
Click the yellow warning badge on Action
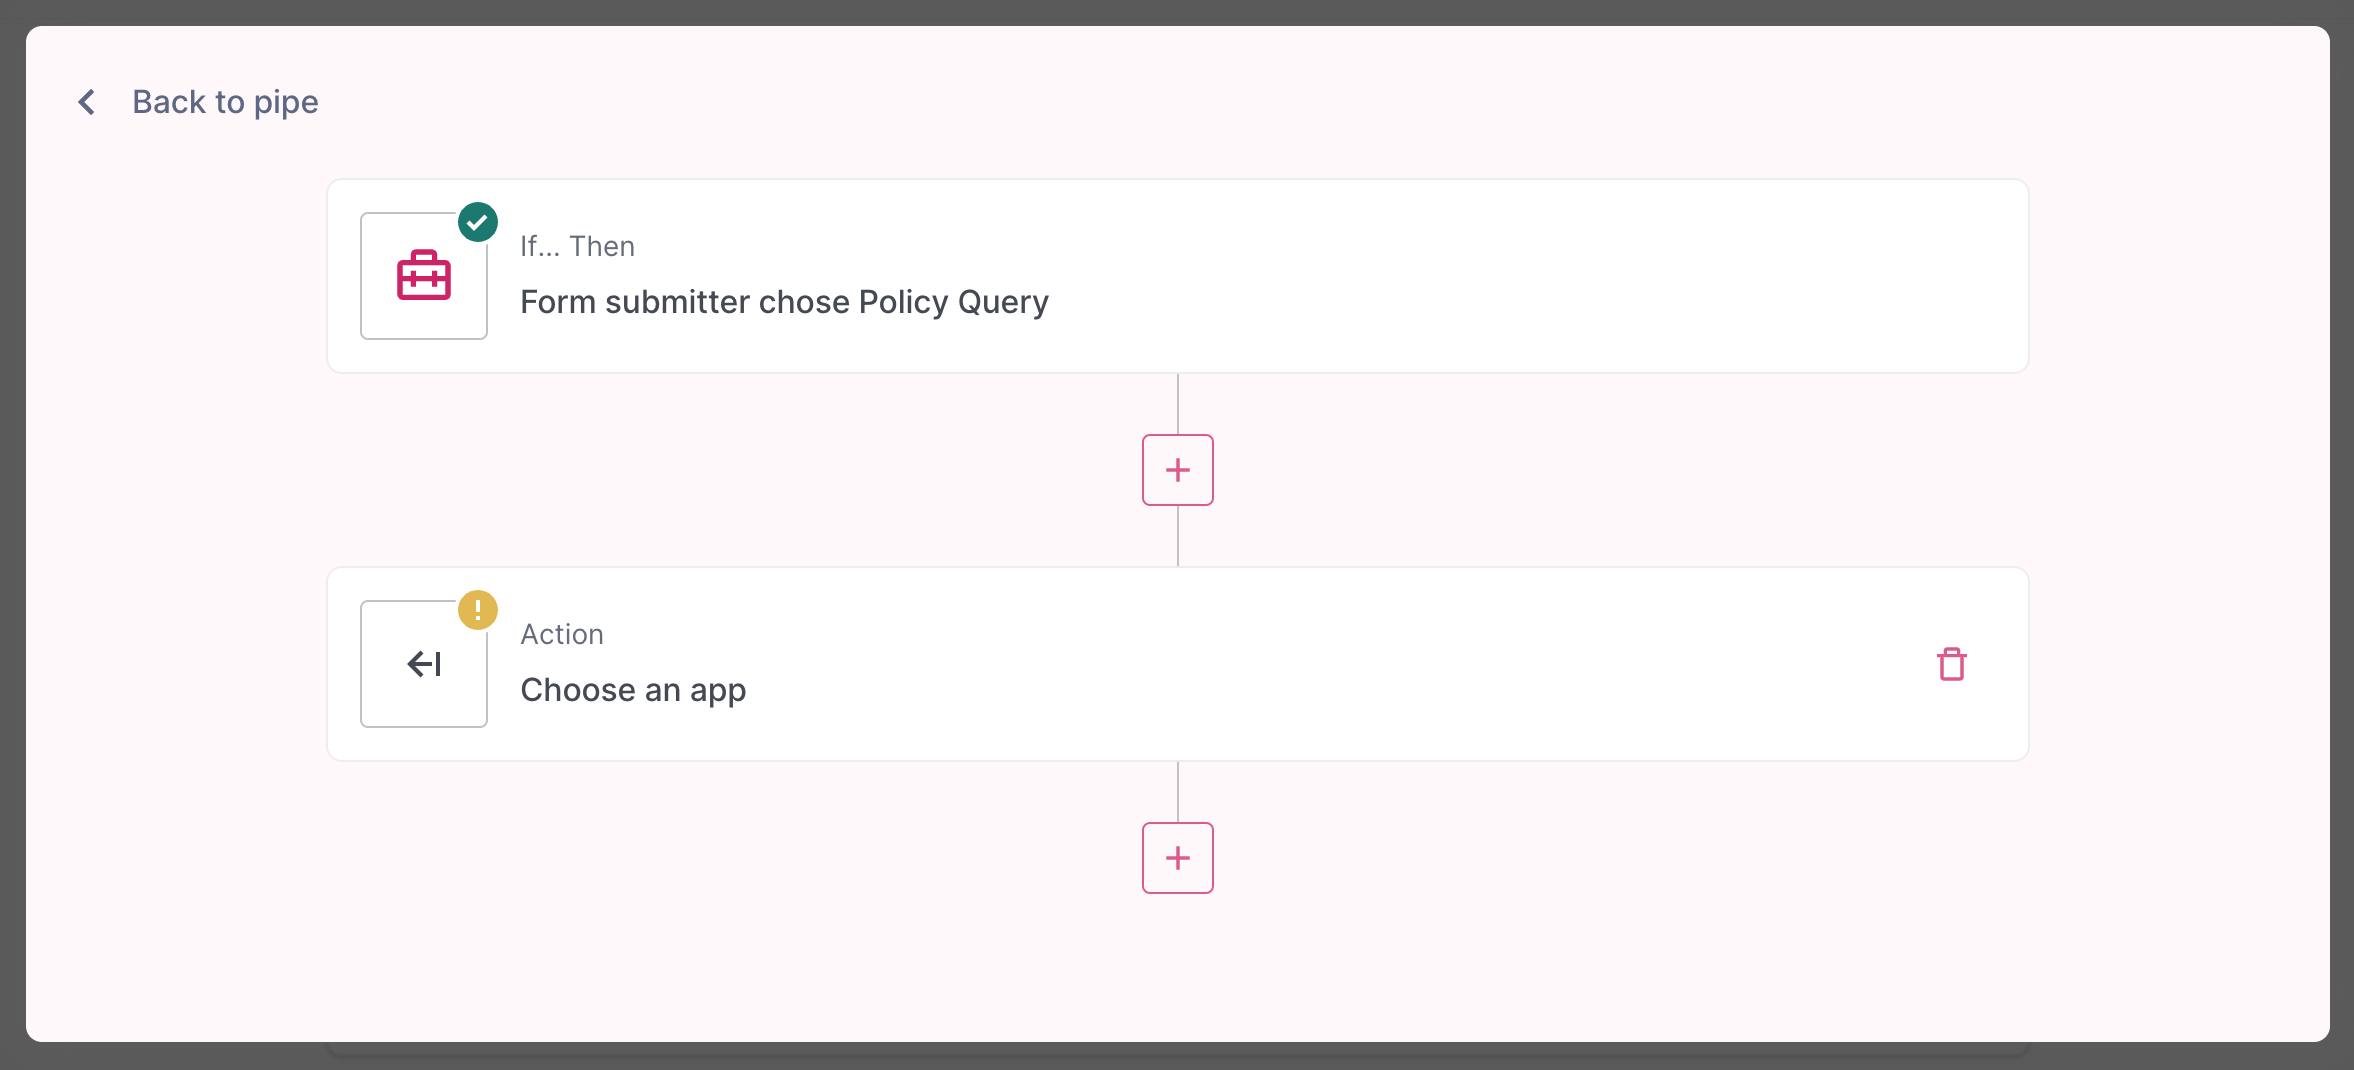pyautogui.click(x=478, y=610)
